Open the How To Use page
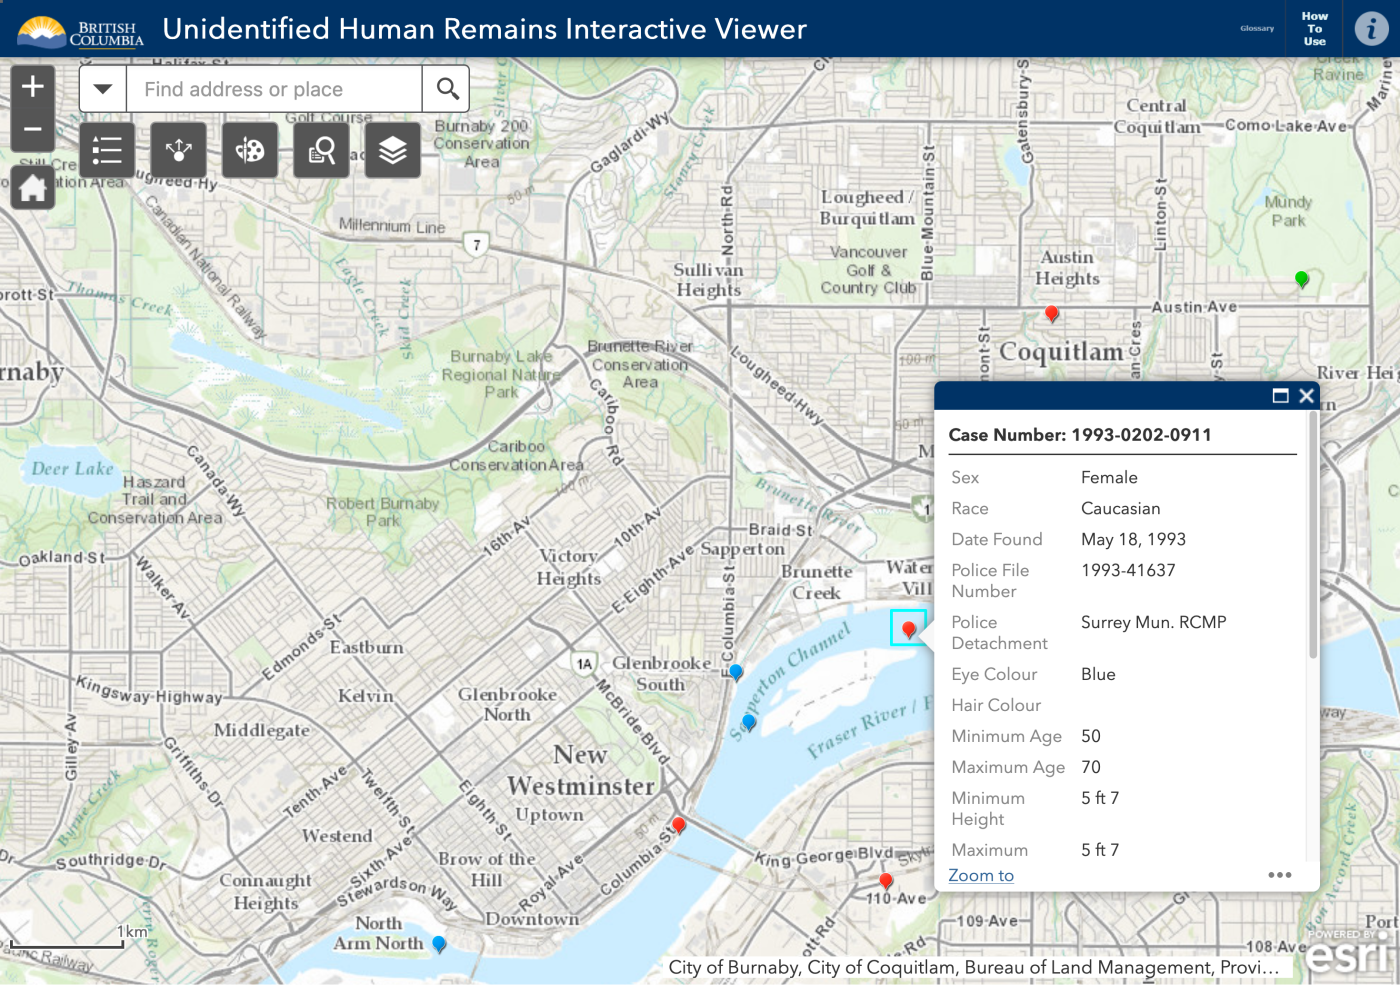The width and height of the screenshot is (1400, 985). (x=1314, y=28)
